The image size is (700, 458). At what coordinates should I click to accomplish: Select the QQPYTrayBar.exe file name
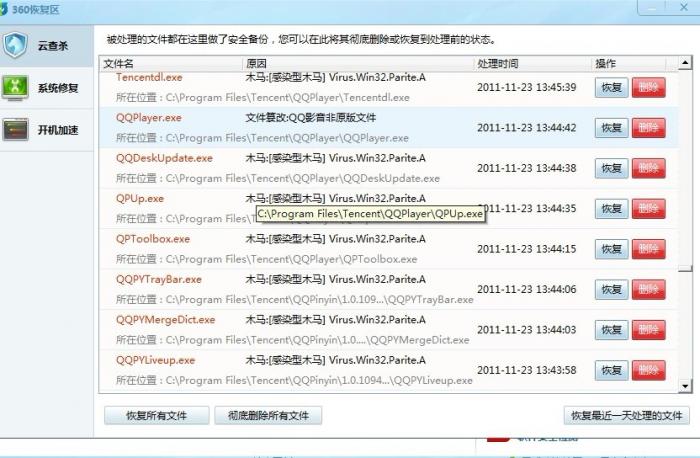coord(159,279)
